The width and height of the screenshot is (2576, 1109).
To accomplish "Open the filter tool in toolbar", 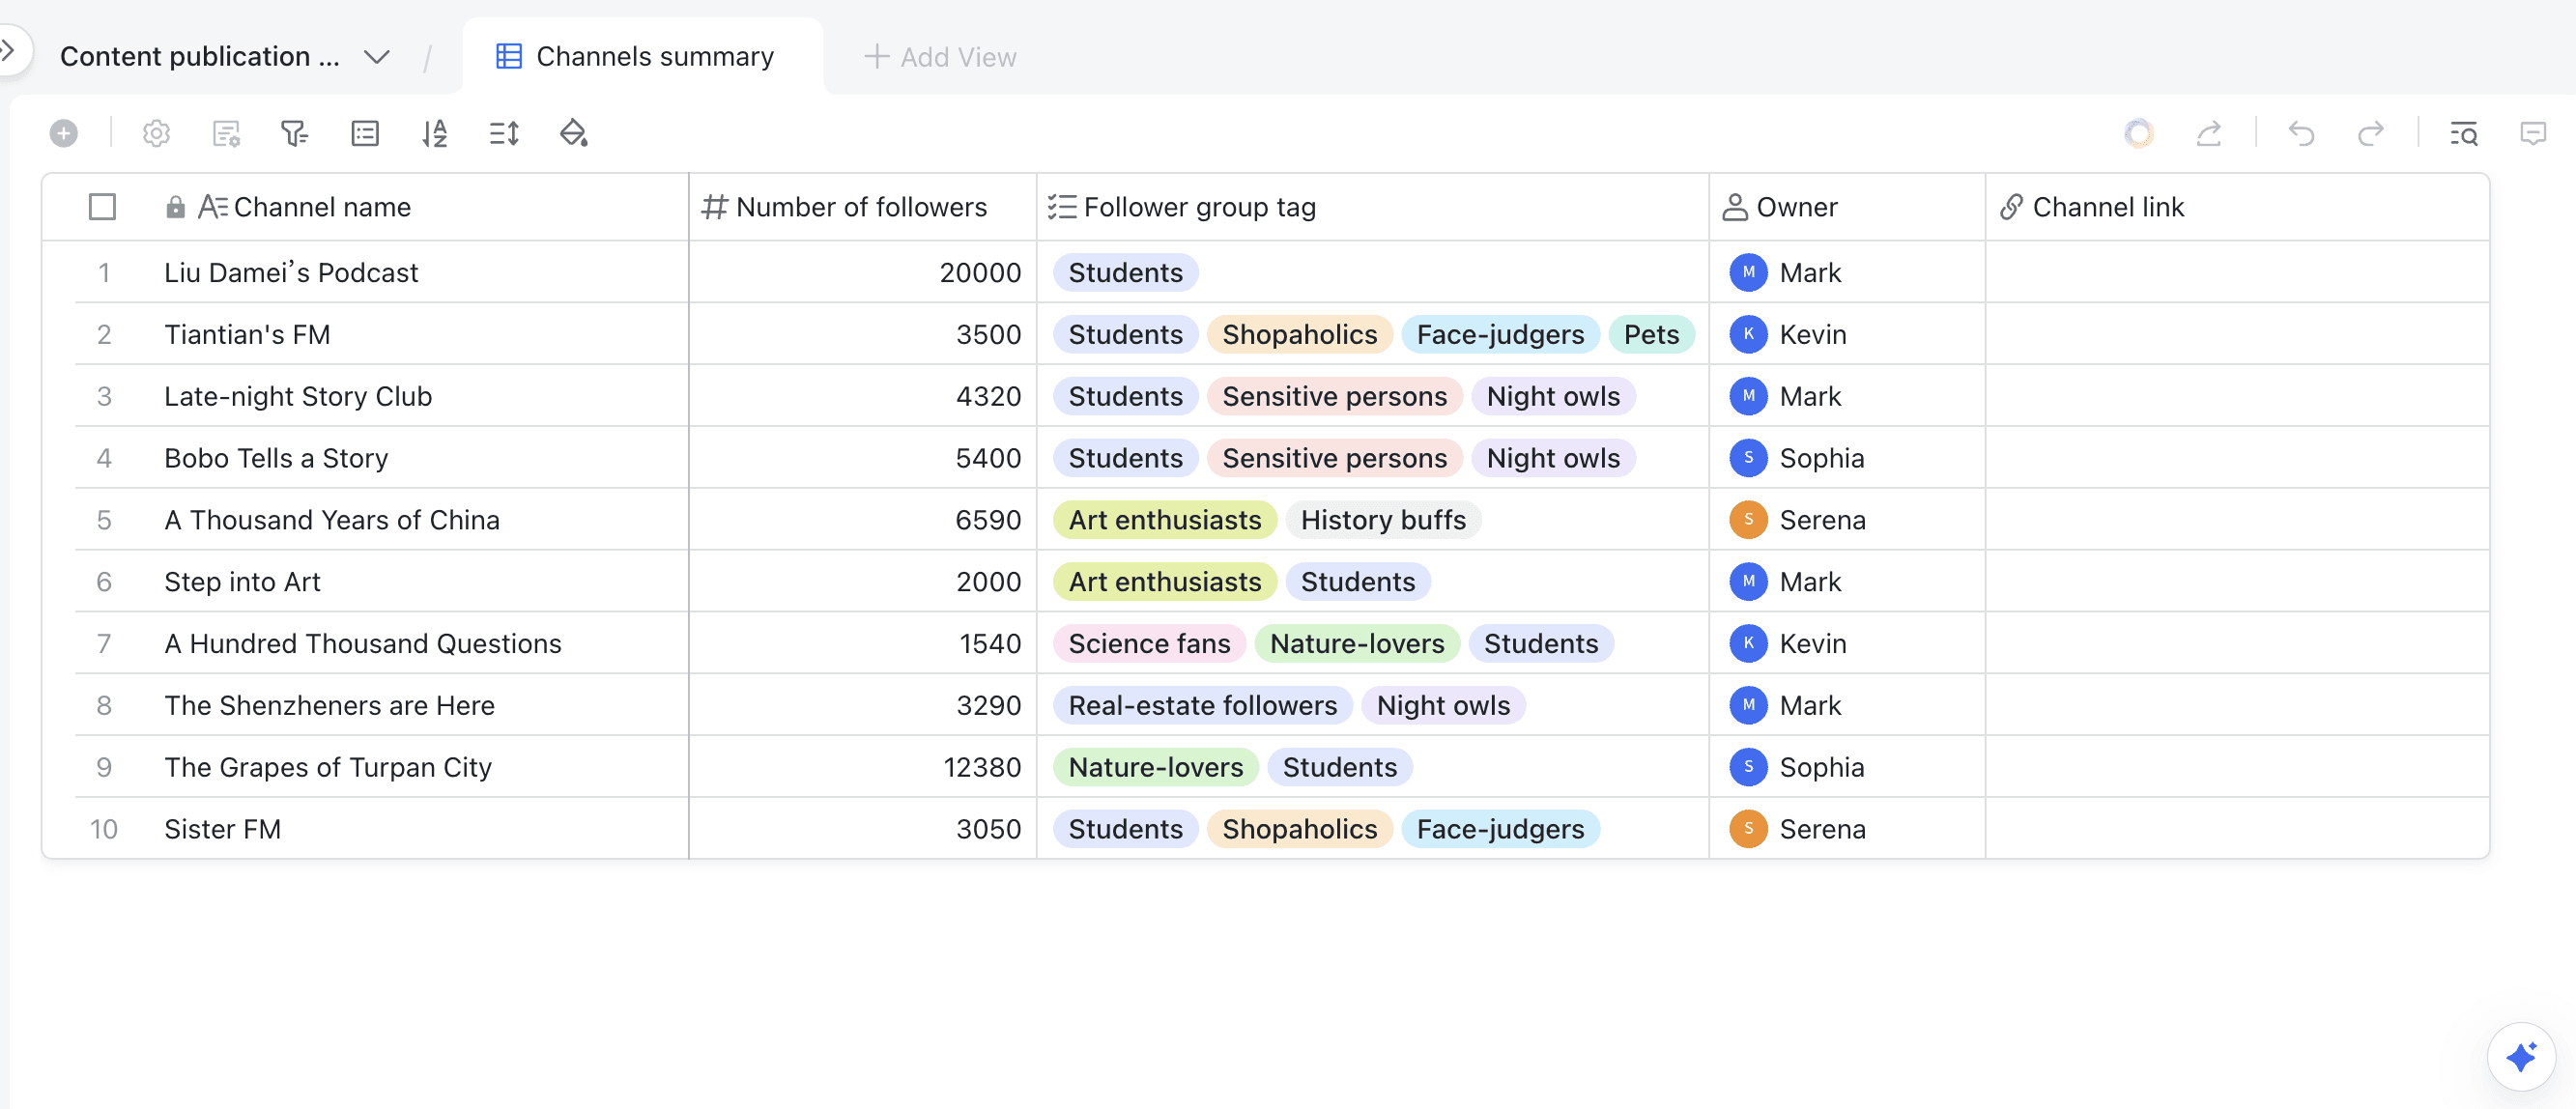I will coord(294,133).
